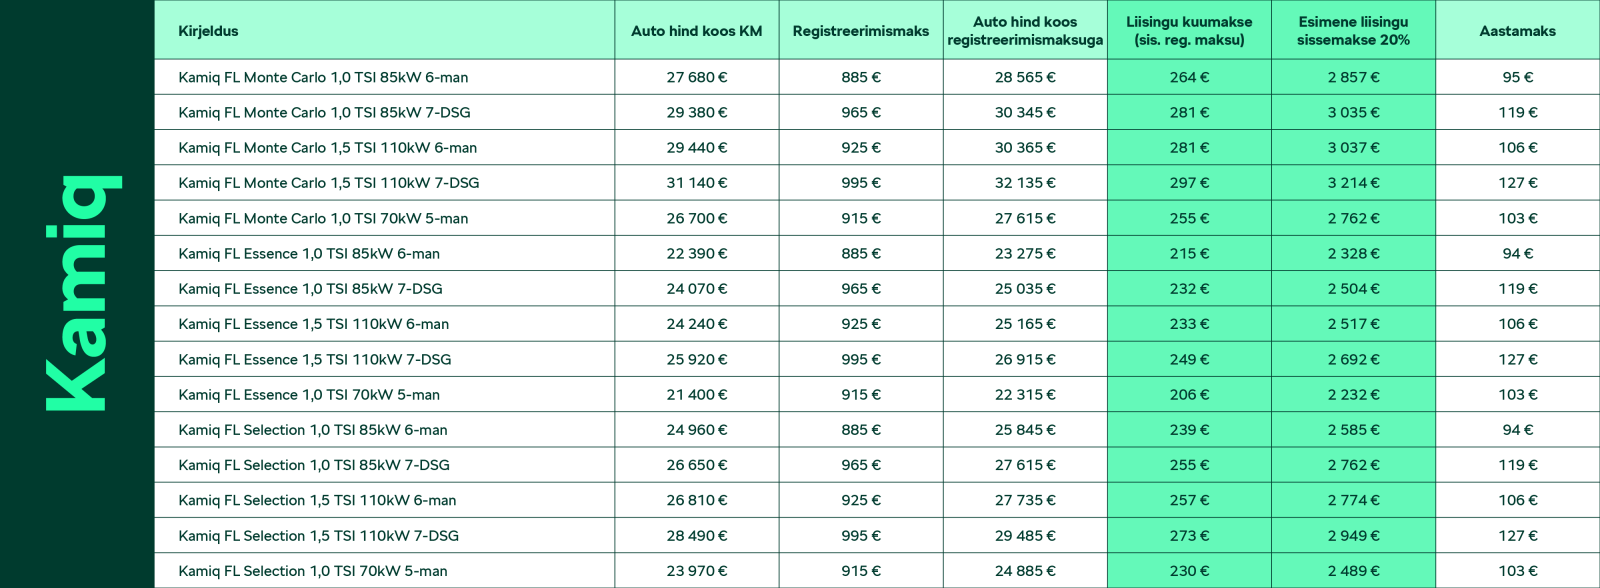
Task: Select the 206 € monthly lease cell
Action: point(1189,395)
